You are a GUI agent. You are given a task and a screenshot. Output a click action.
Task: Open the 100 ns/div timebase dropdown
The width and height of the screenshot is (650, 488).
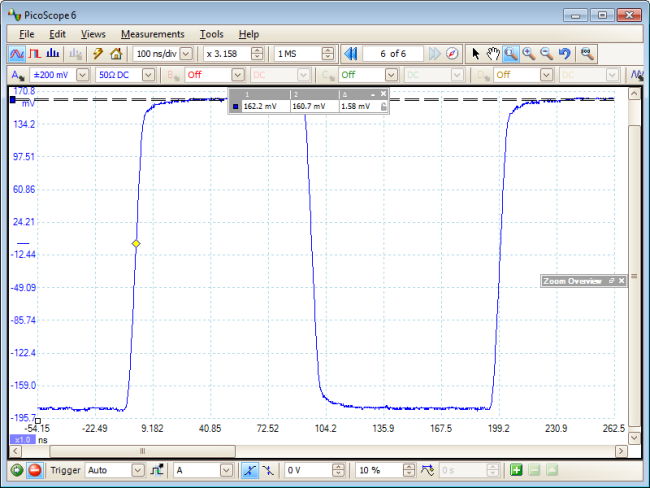click(186, 53)
